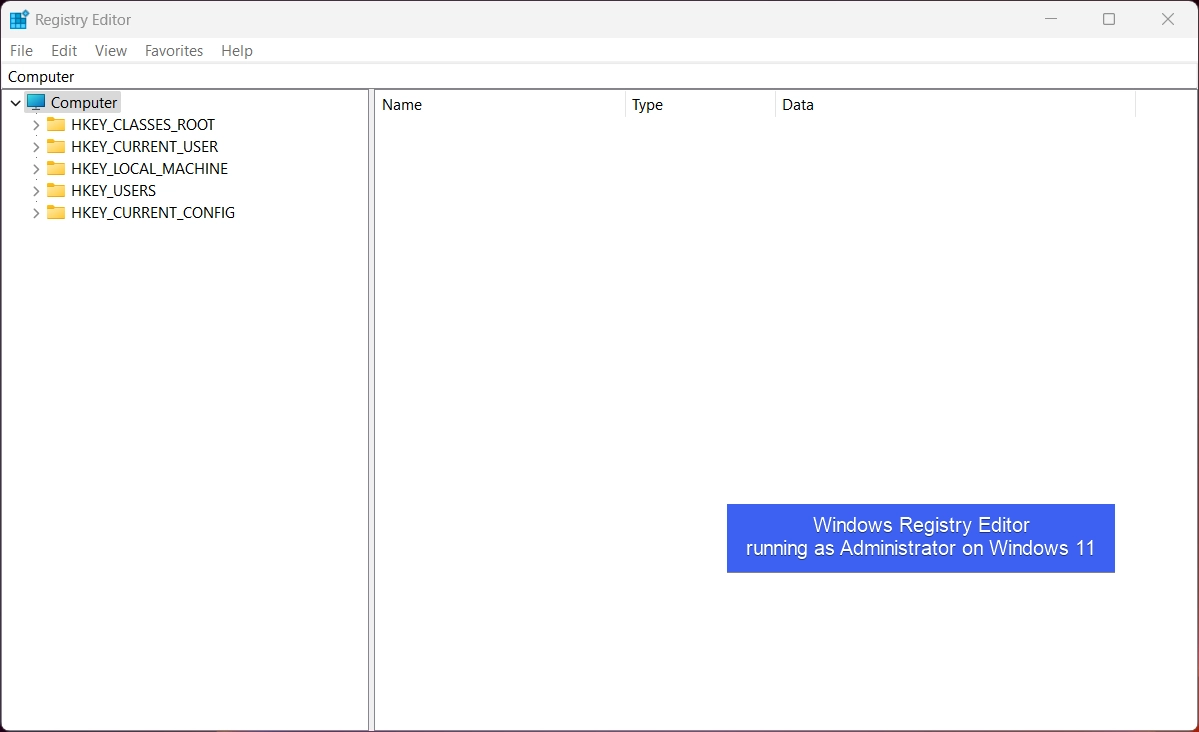Click the HKEY_USERS folder icon
This screenshot has height=732, width=1199.
coord(56,190)
